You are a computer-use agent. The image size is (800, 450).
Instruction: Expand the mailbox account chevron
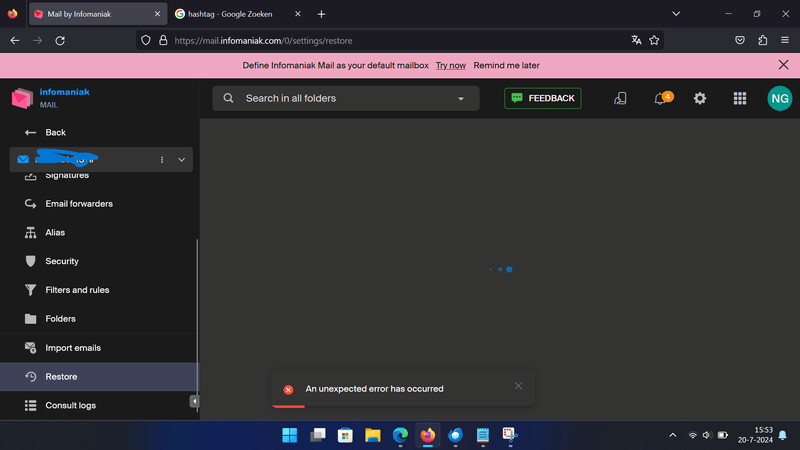pos(181,160)
